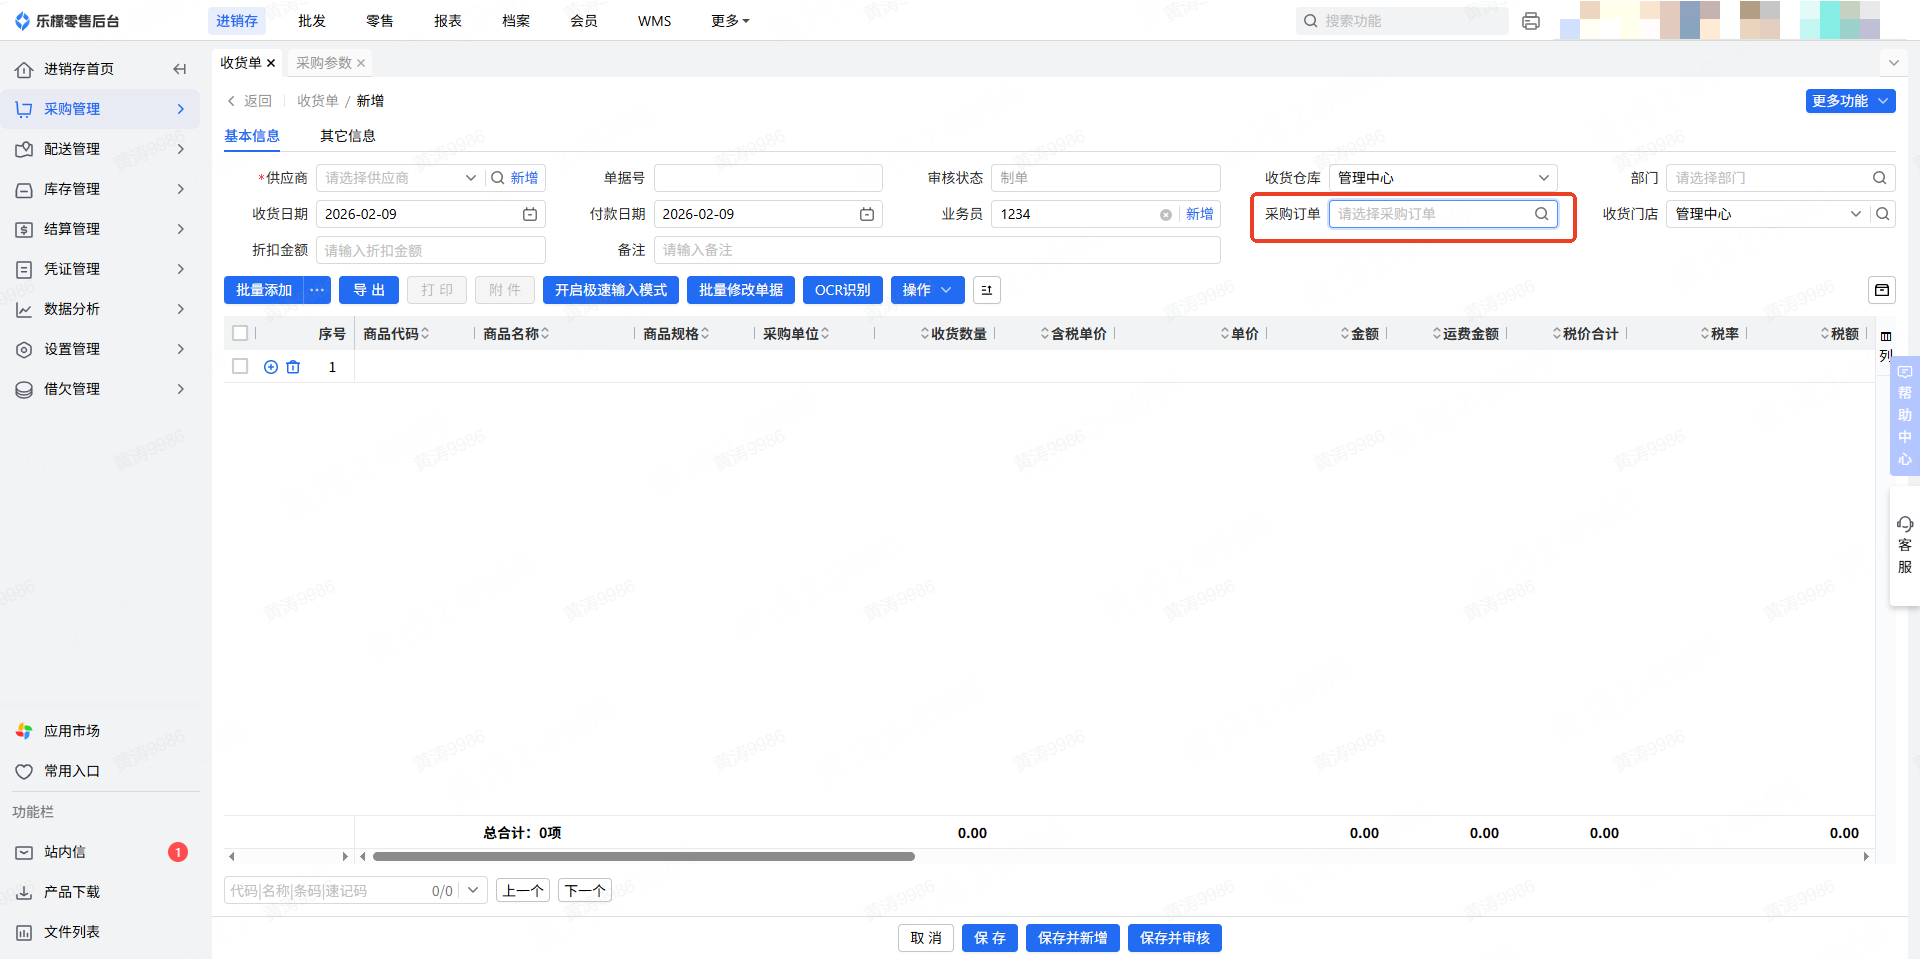Open the calendar picker for 收货日期

pos(530,214)
